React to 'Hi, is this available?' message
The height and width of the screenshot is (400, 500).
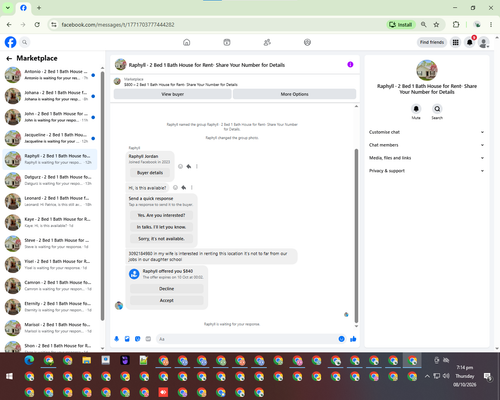click(x=175, y=188)
